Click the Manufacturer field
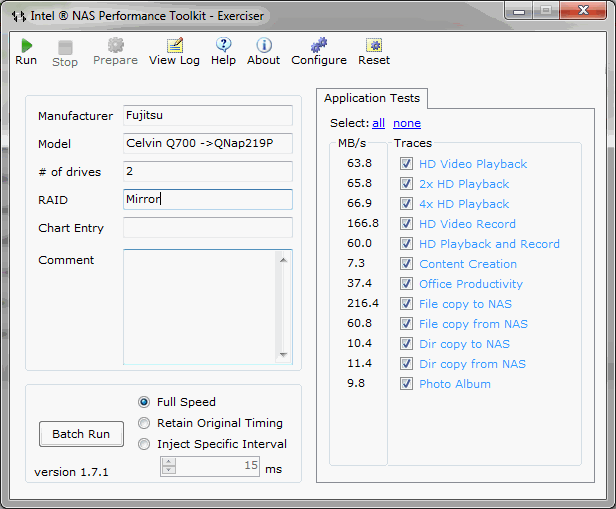 click(x=208, y=115)
